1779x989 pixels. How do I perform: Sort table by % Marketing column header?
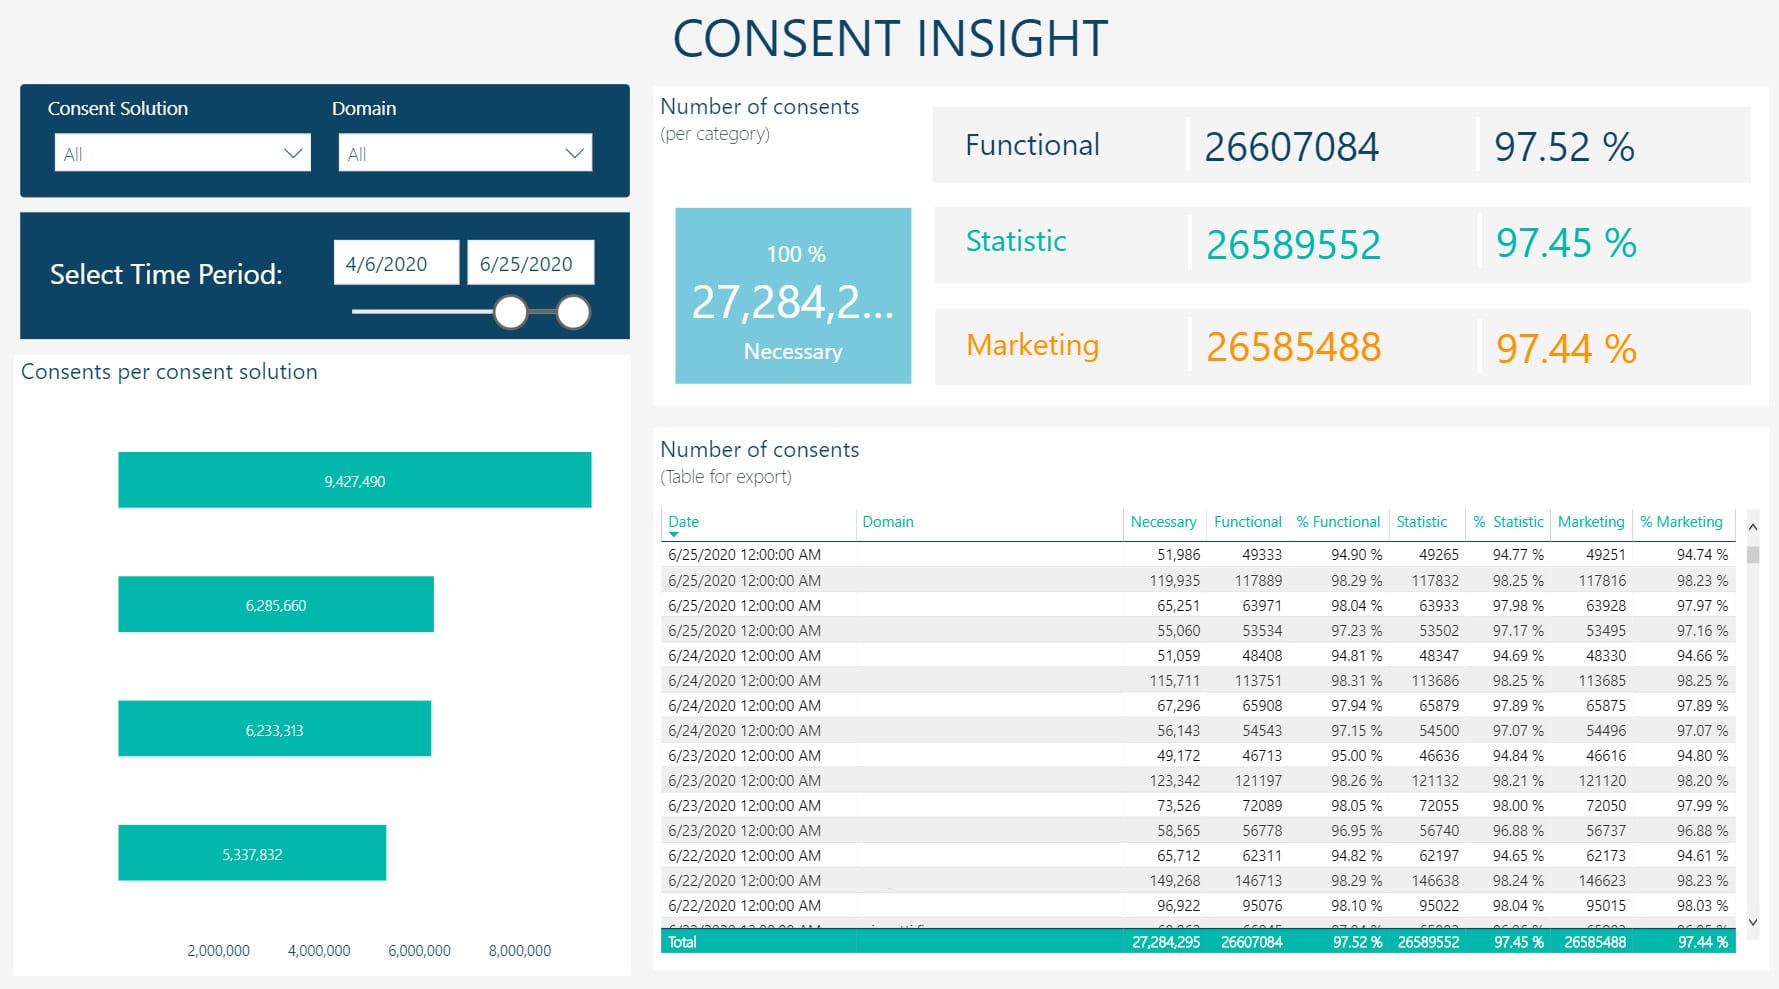(x=1681, y=521)
